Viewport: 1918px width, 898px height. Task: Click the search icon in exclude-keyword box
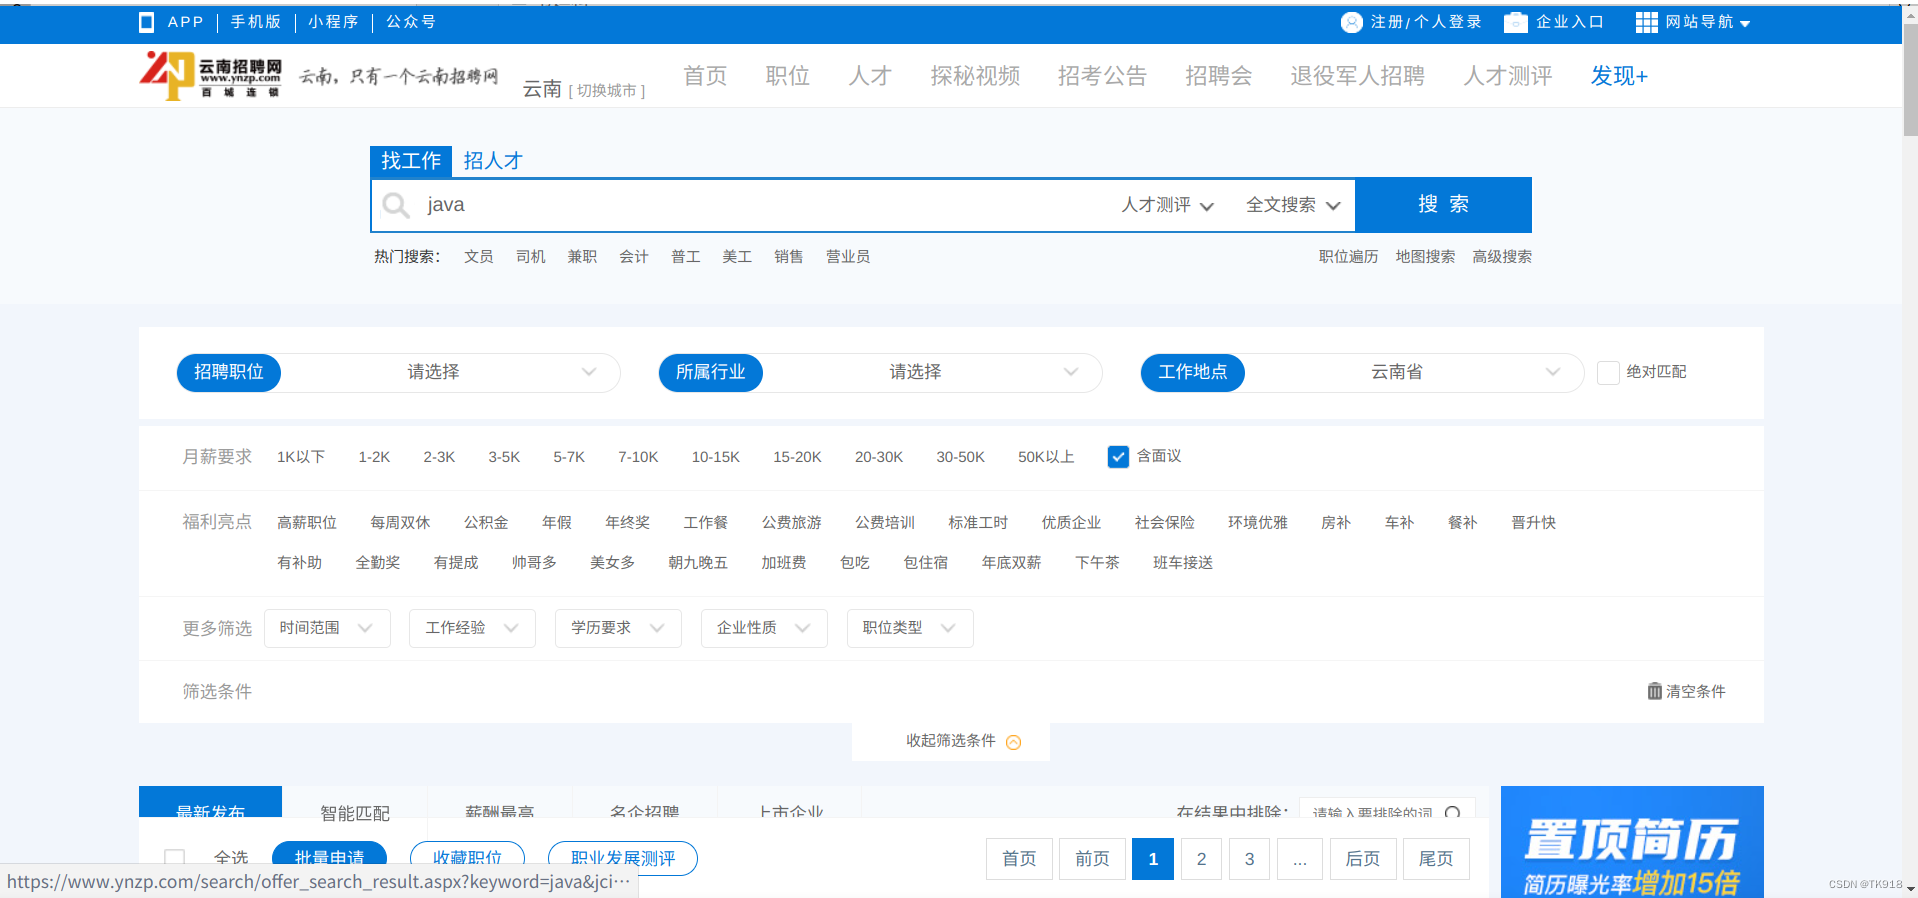[1452, 813]
